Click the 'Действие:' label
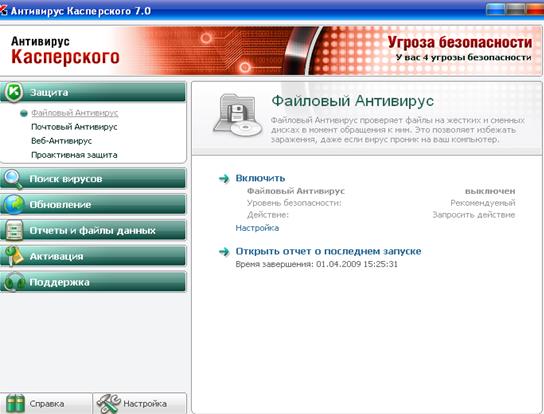This screenshot has width=544, height=414. click(267, 215)
